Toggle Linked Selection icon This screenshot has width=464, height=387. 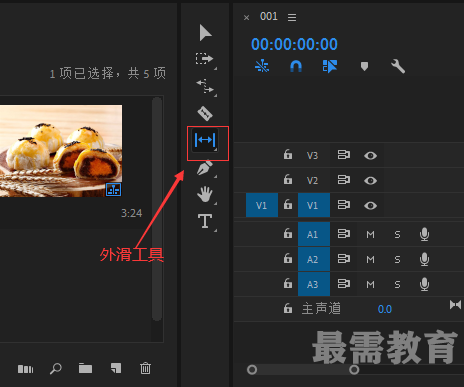pos(330,66)
